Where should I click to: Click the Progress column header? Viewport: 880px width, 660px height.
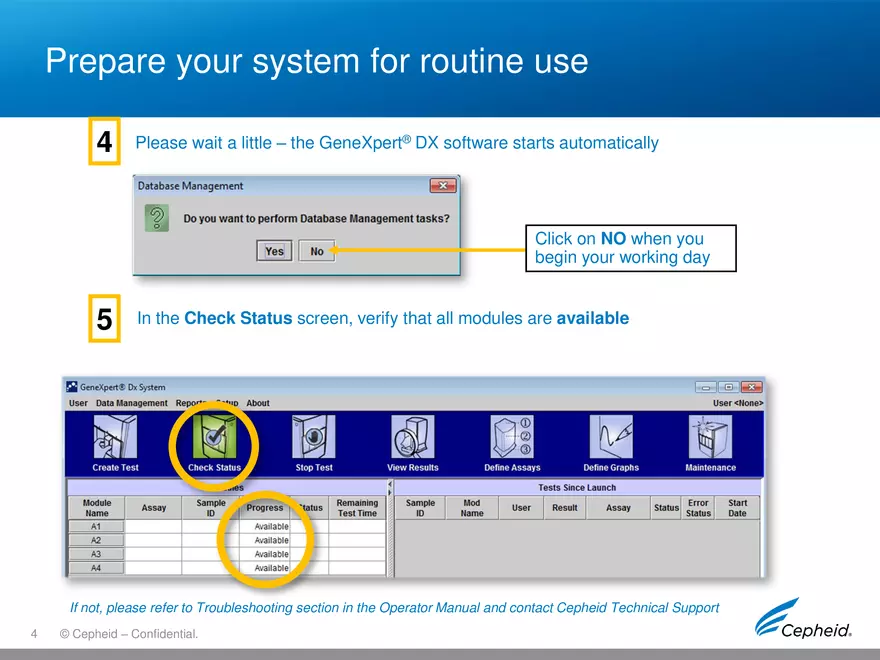[265, 508]
